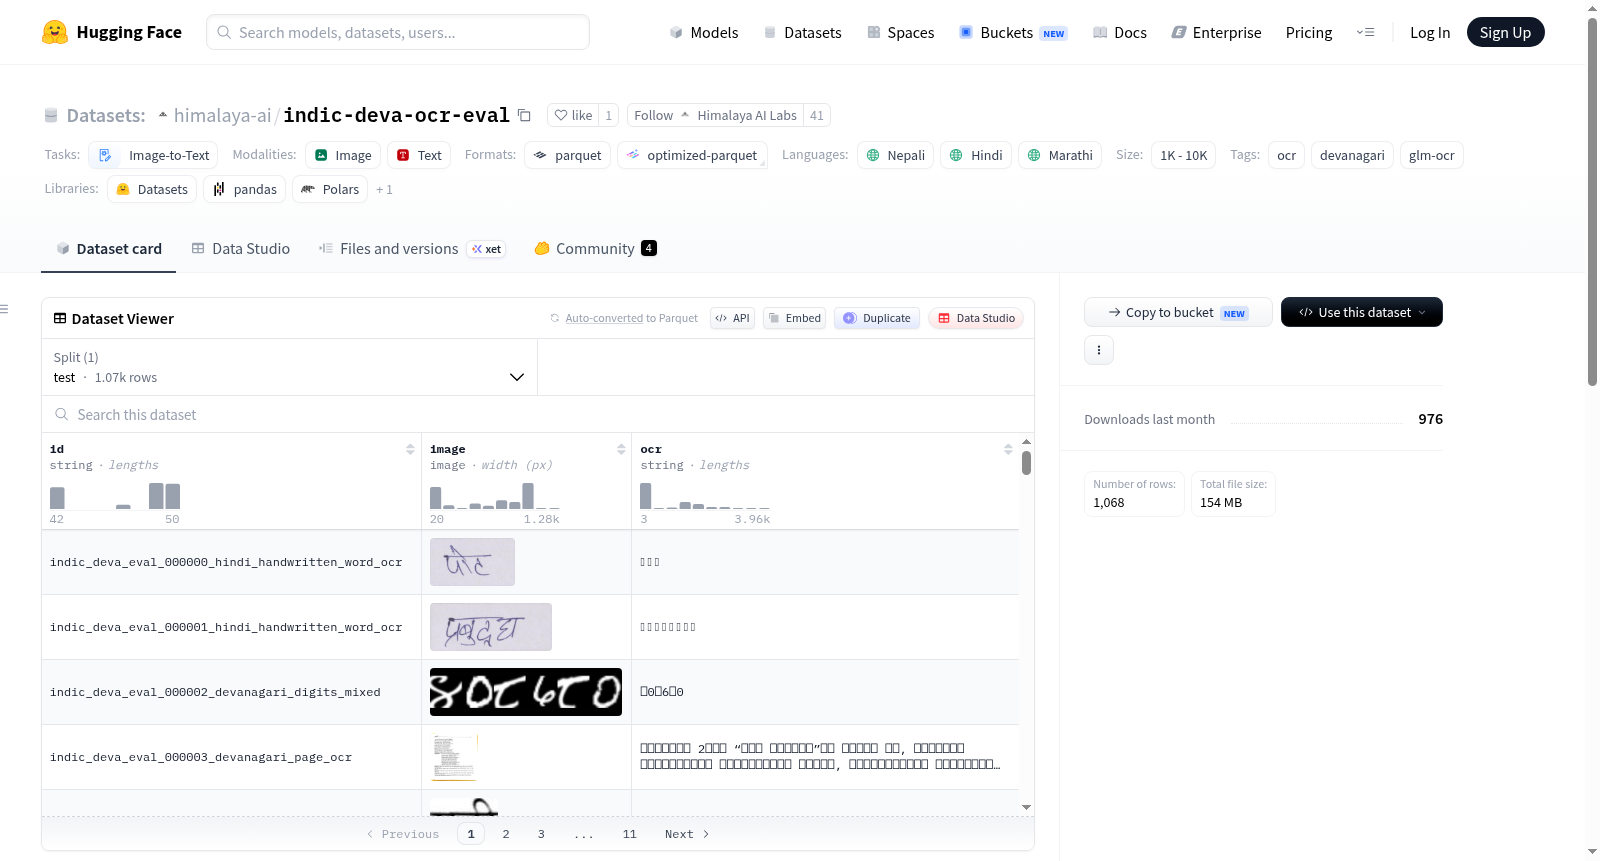Go to Spaces in top navigation
The image size is (1600, 861).
click(901, 32)
